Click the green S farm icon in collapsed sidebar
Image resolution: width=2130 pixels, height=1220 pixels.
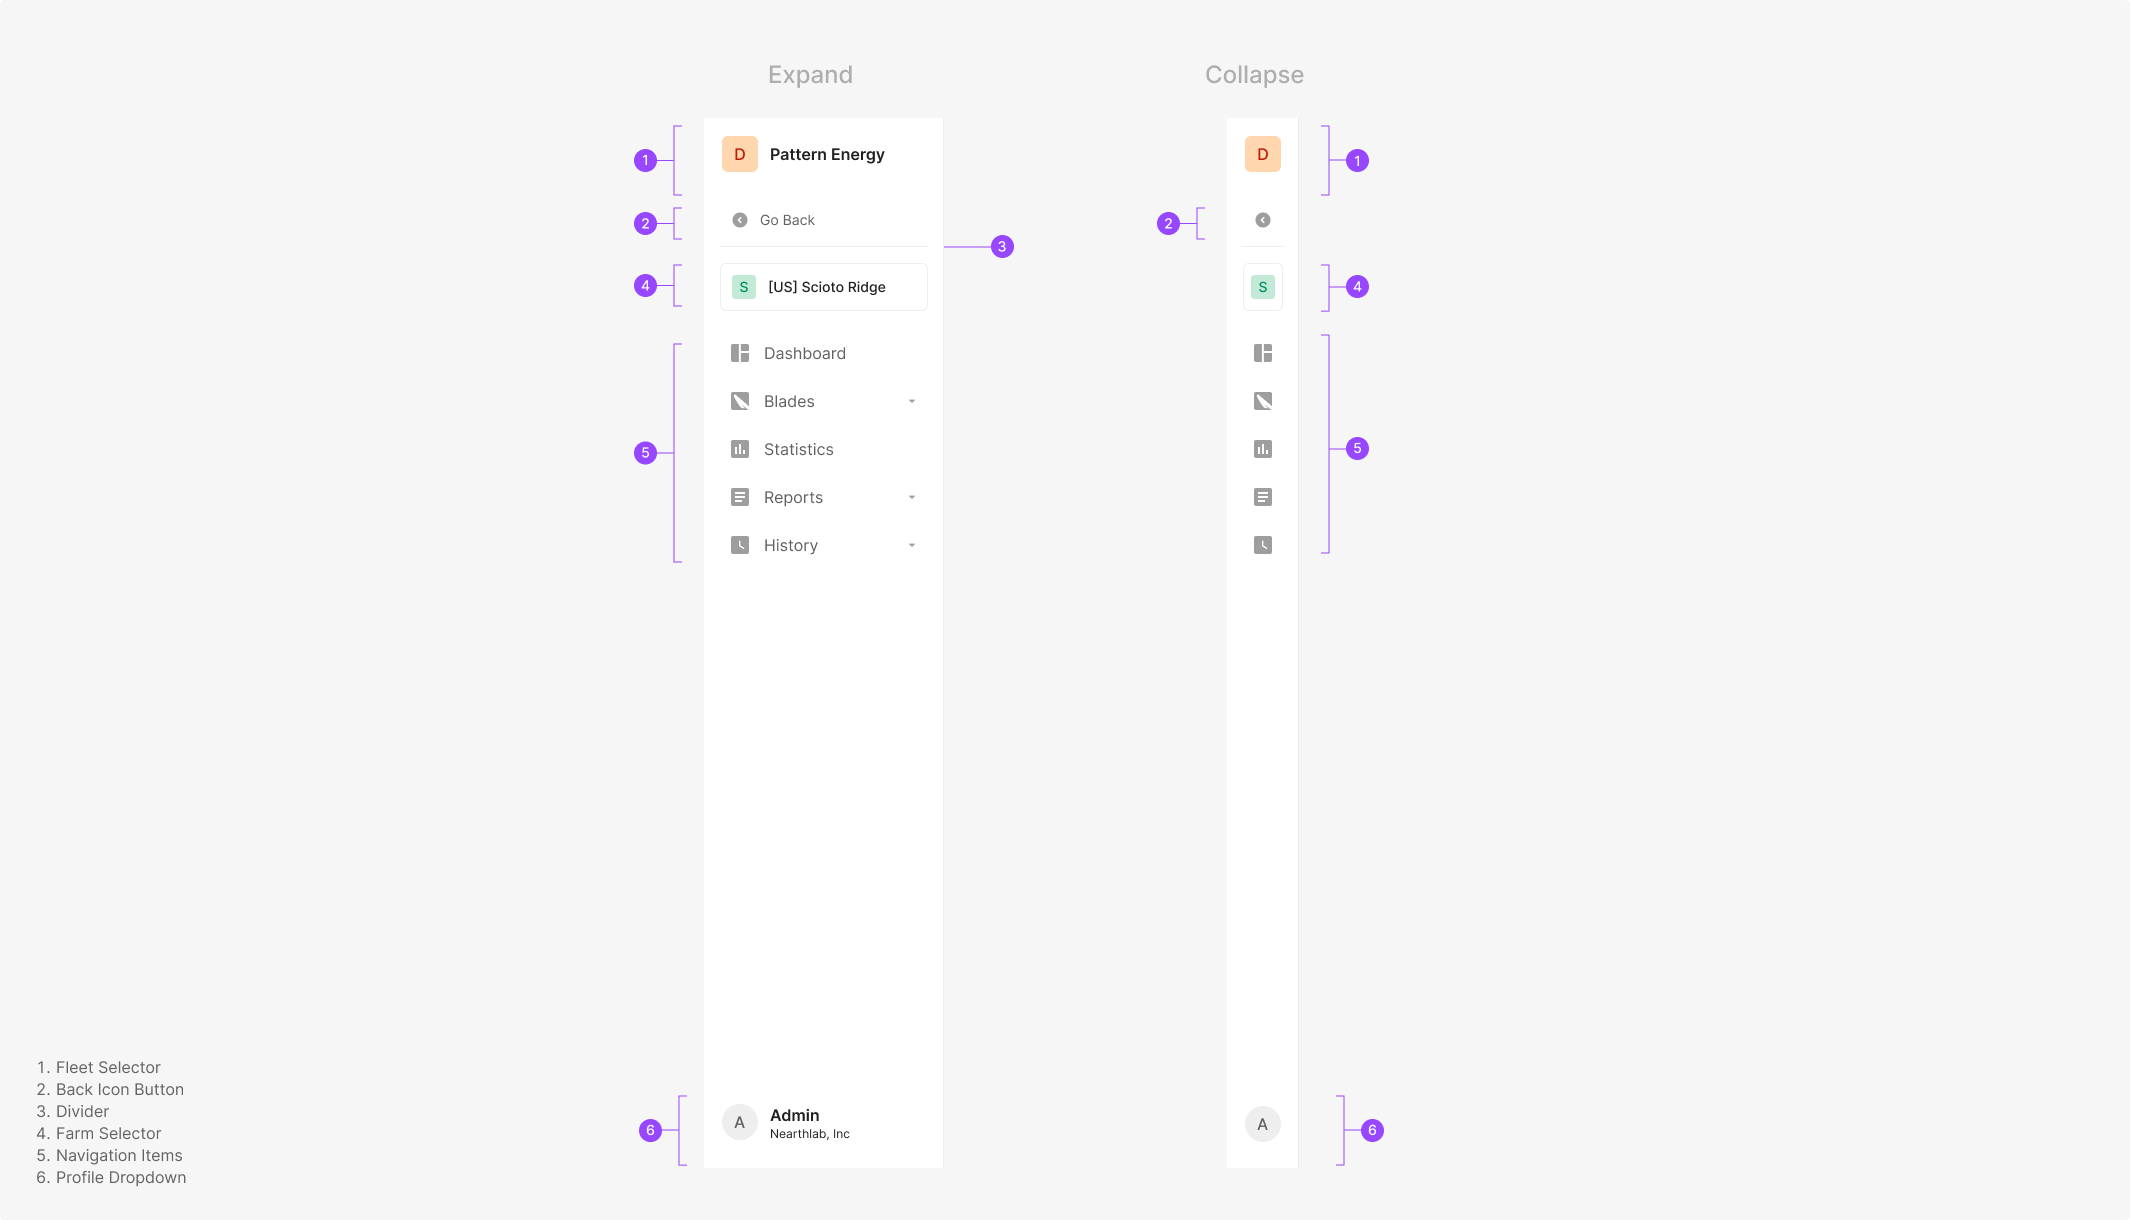pos(1263,287)
